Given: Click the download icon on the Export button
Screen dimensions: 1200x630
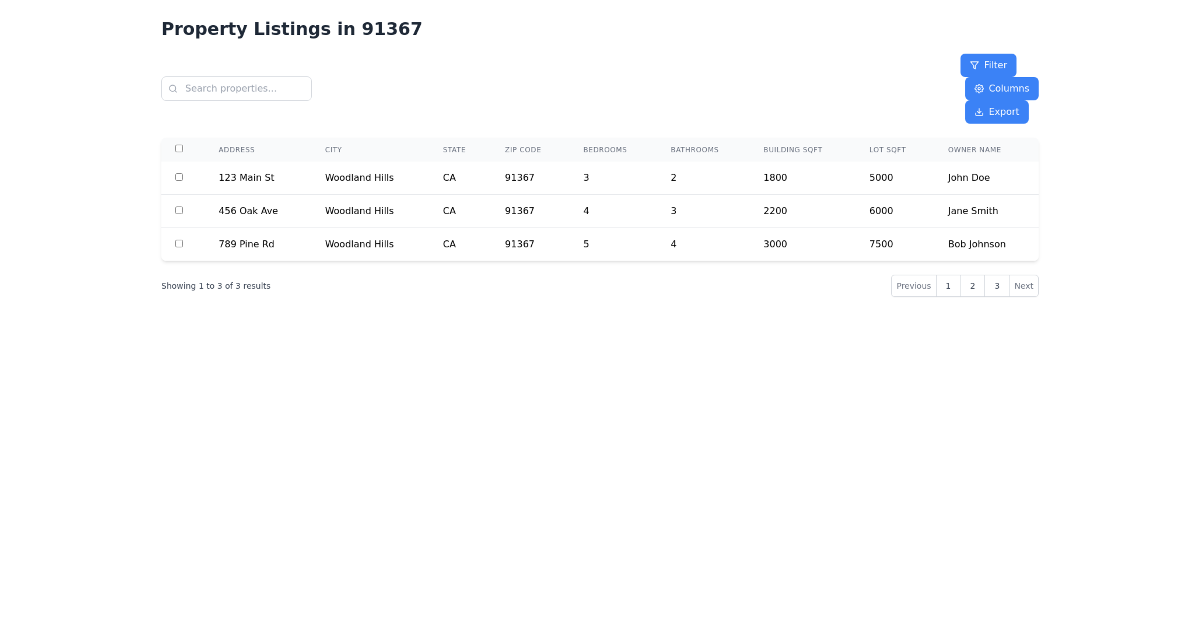Looking at the screenshot, I should click(979, 111).
